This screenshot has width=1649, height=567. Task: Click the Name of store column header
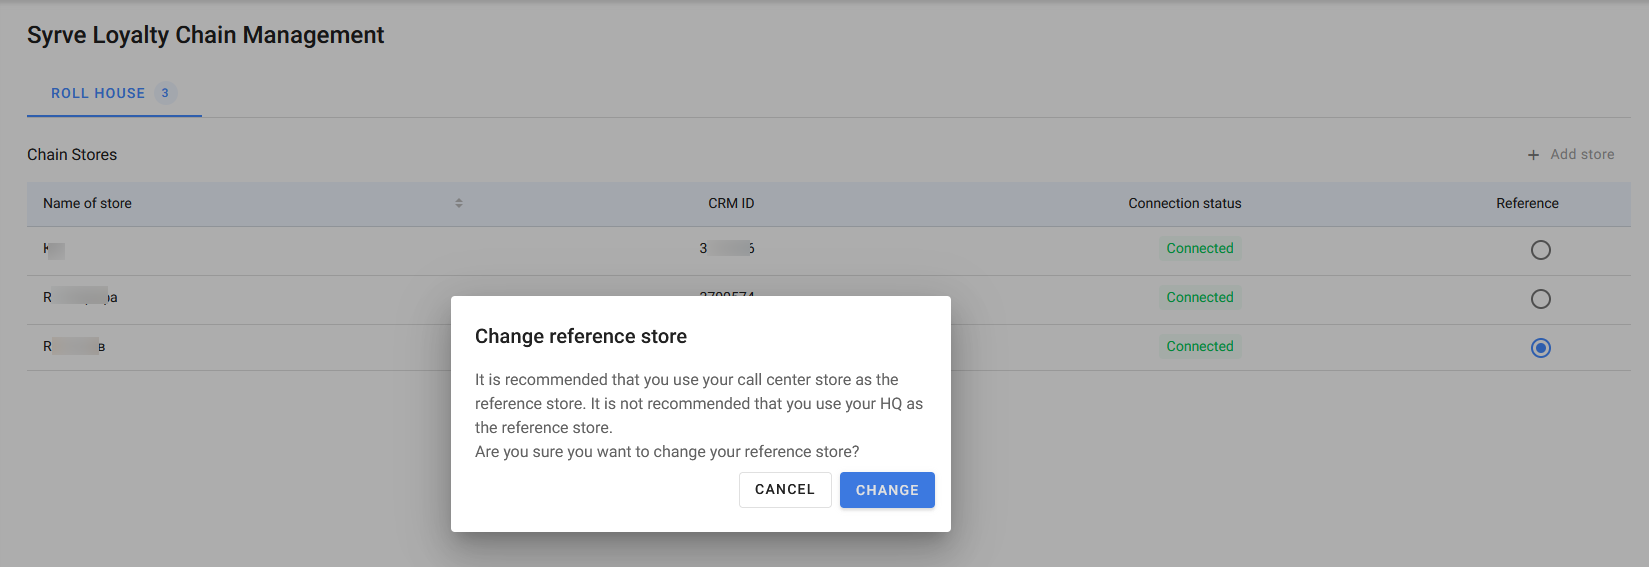pyautogui.click(x=87, y=203)
